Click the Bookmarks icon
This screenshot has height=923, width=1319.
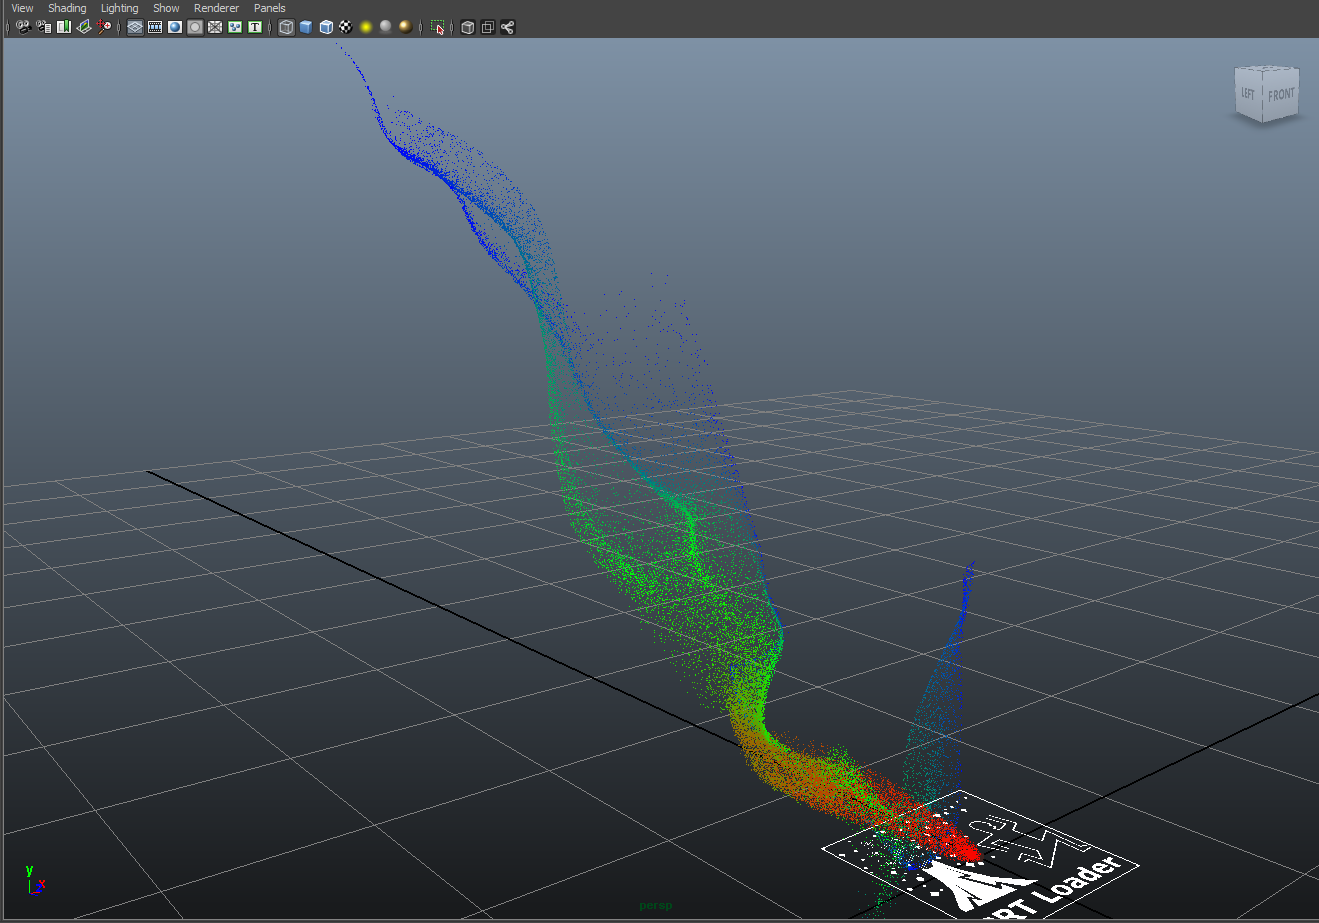[x=64, y=27]
